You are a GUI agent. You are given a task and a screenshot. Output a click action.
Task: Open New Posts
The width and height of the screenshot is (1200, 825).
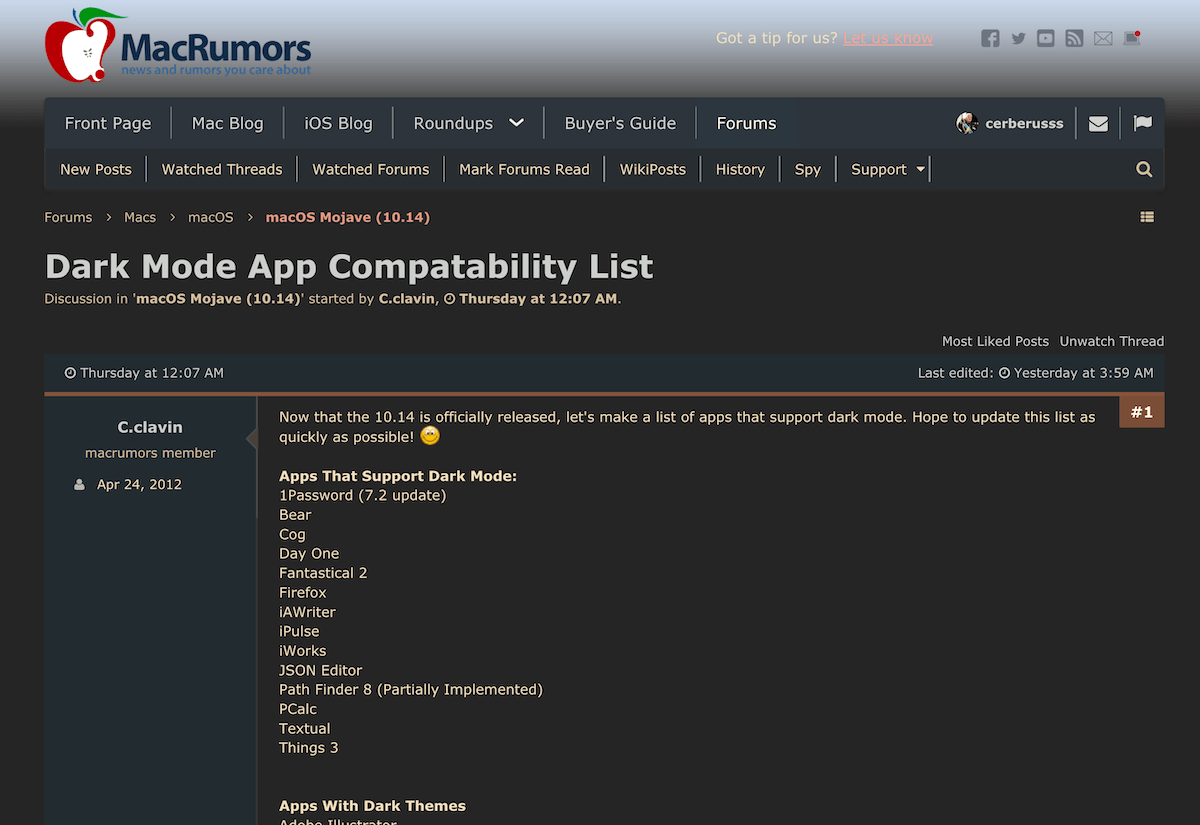point(96,169)
